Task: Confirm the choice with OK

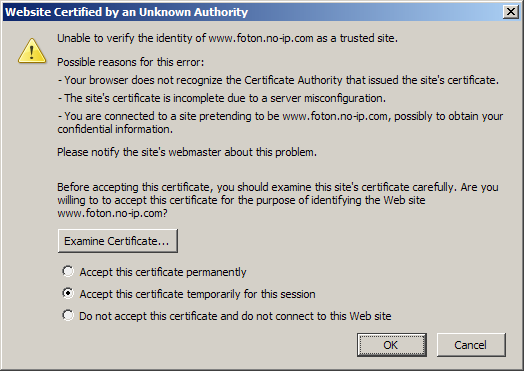Action: 392,345
